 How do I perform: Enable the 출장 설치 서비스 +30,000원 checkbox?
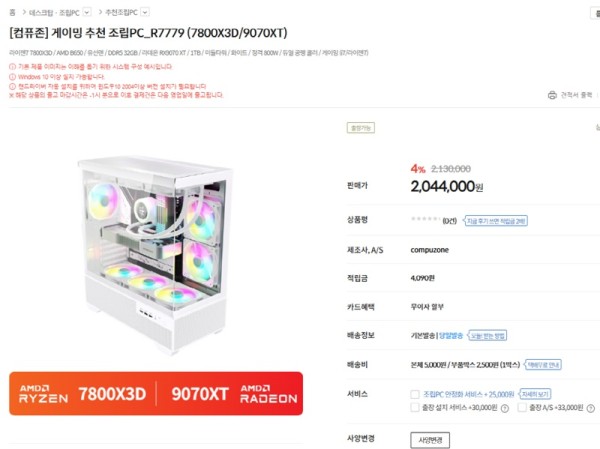pyautogui.click(x=415, y=407)
